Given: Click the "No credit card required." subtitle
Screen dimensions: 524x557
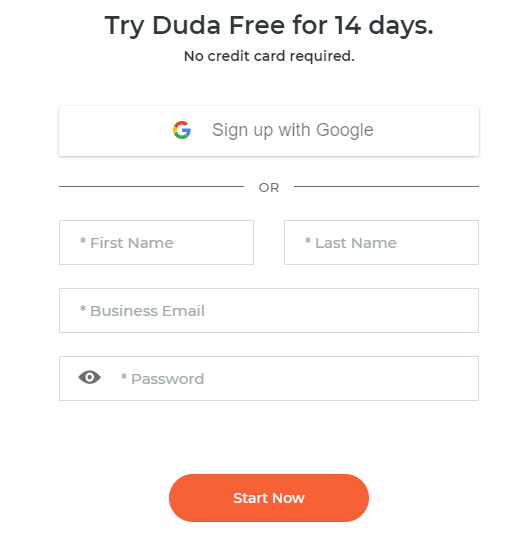Looking at the screenshot, I should (269, 56).
